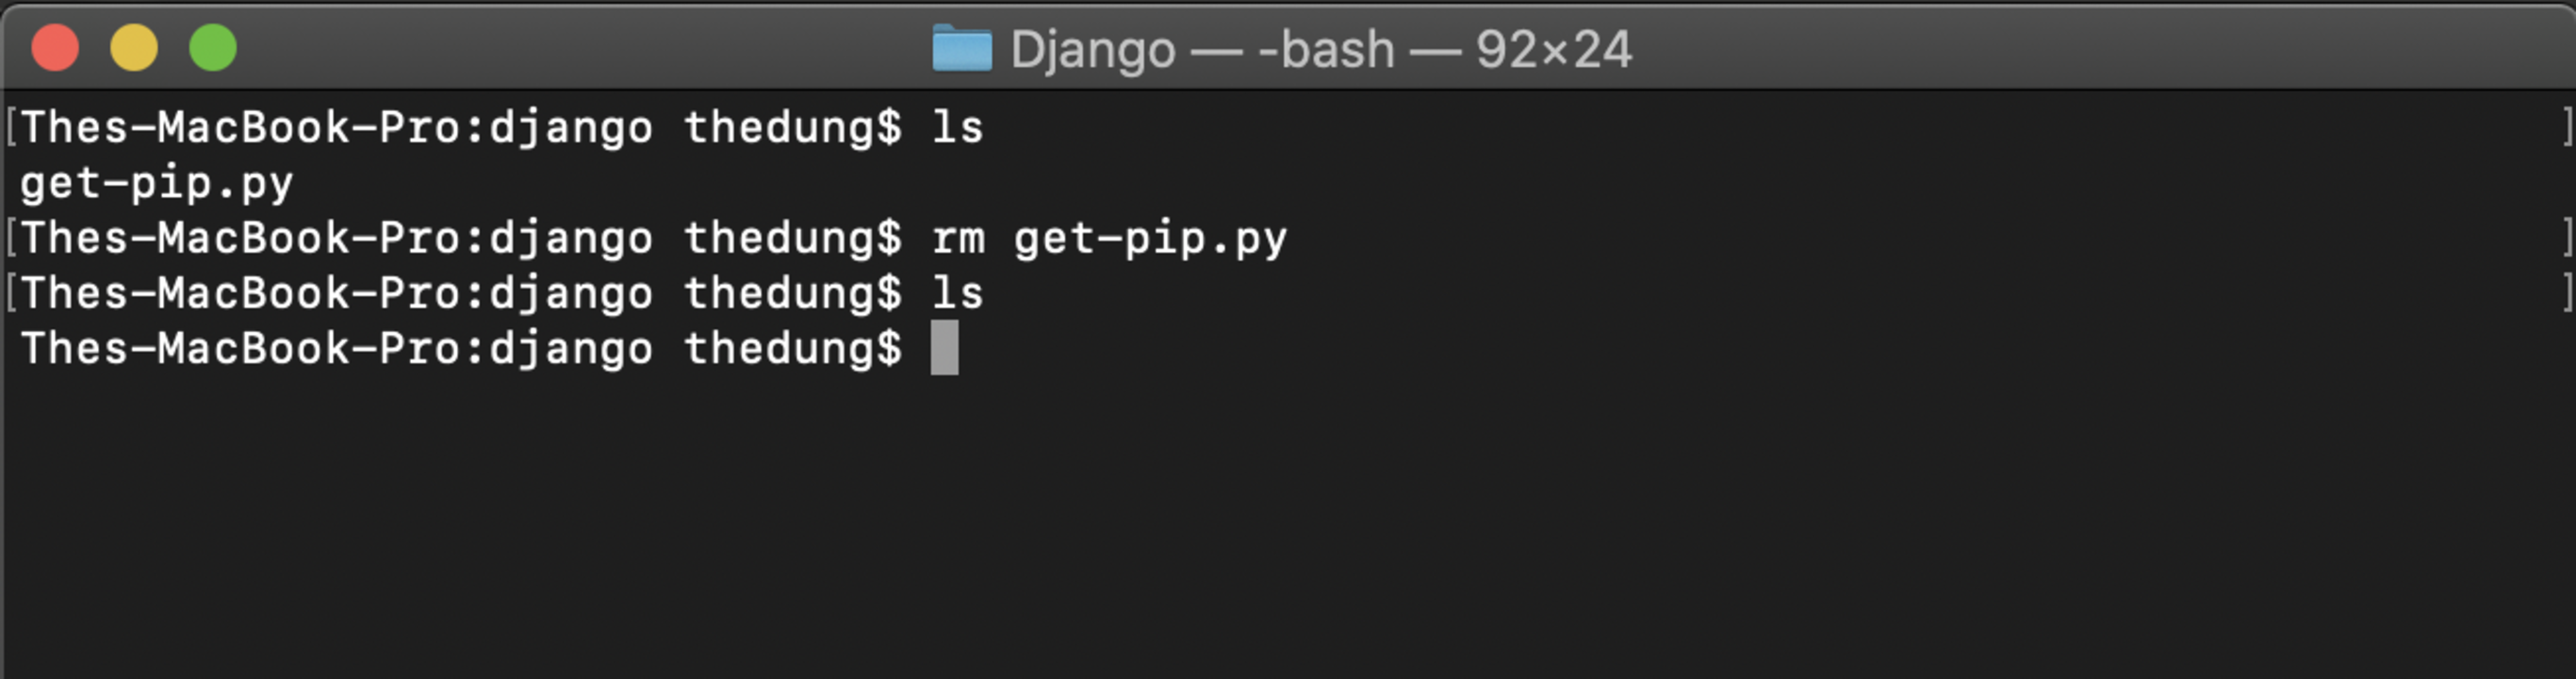Click the 'get-pip.py' file name in ls output
Image resolution: width=2576 pixels, height=679 pixels.
pos(157,185)
